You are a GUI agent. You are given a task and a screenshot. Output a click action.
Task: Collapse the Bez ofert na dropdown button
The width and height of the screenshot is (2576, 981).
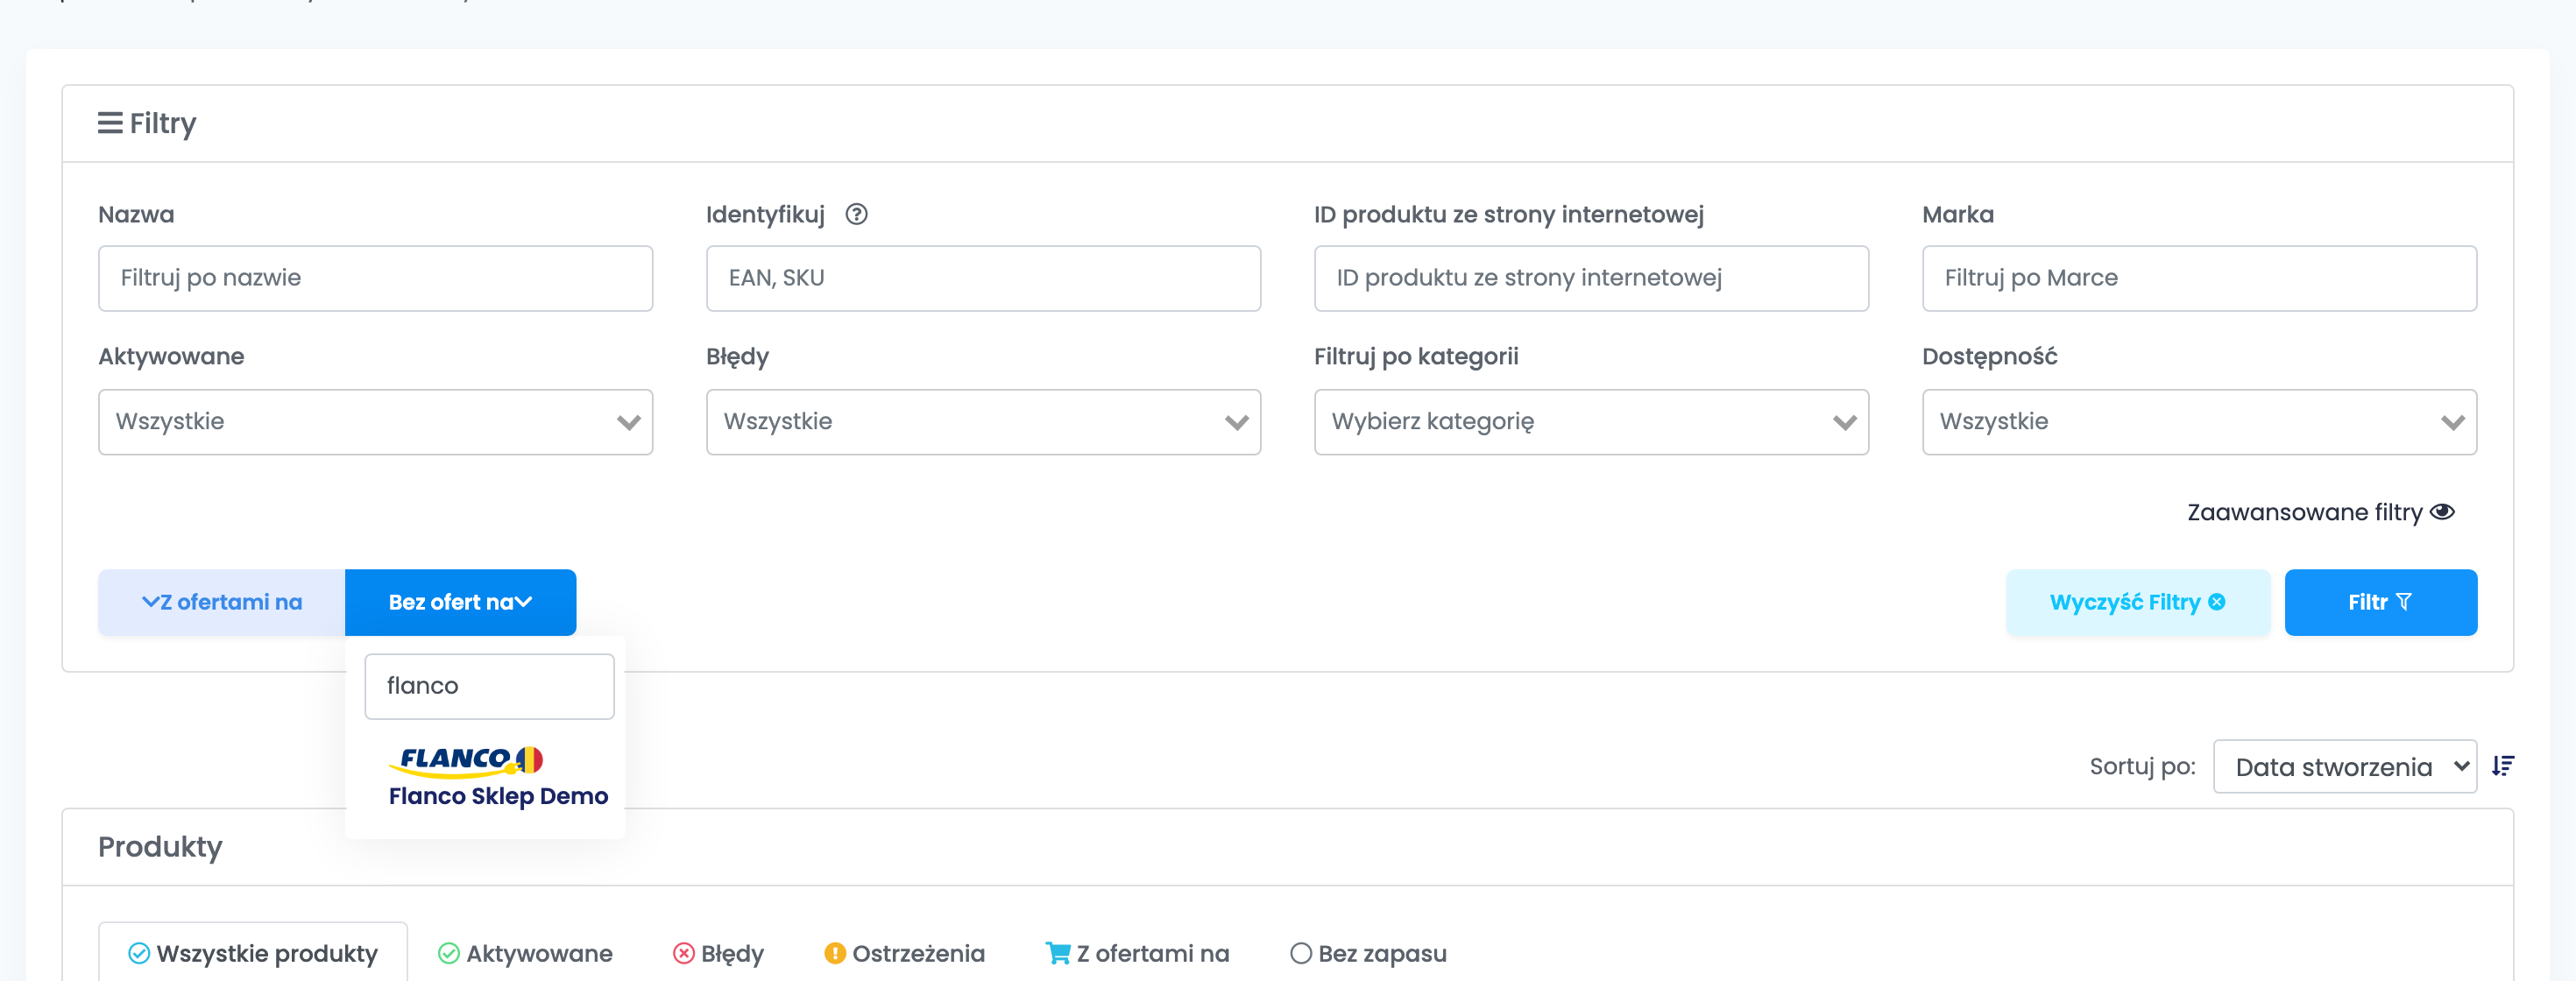[x=460, y=602]
